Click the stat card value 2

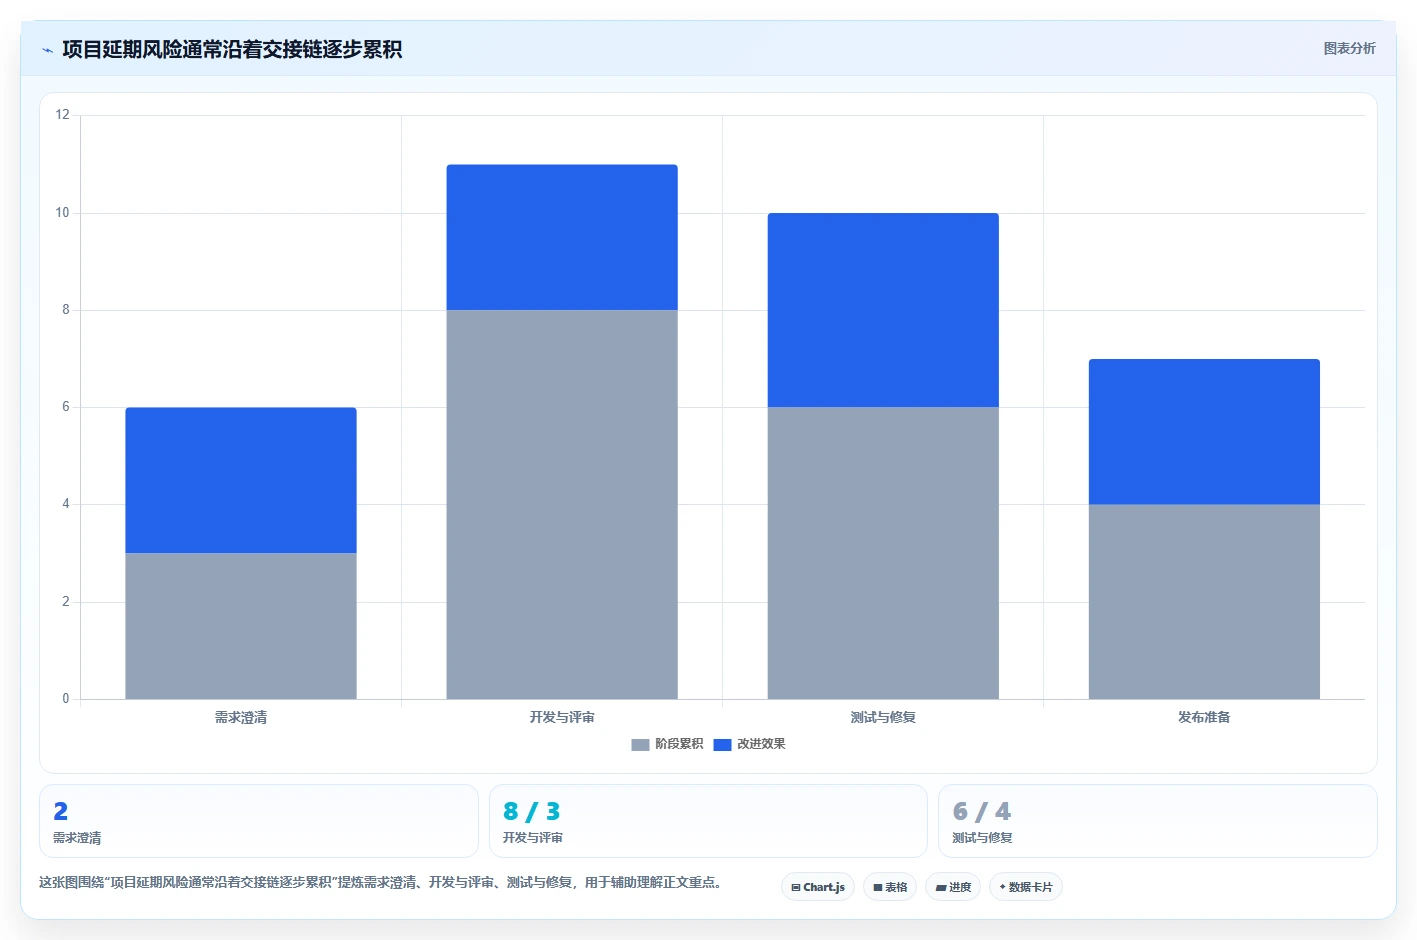[61, 811]
